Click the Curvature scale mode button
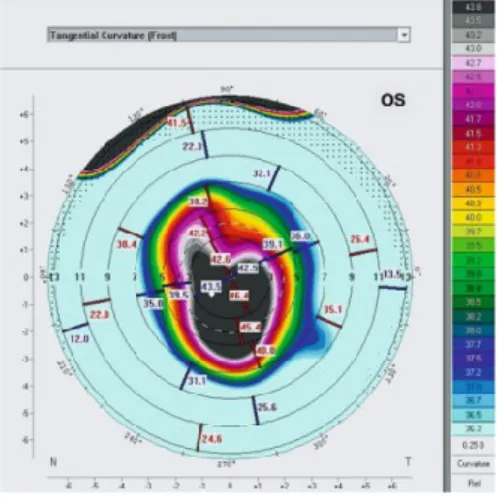 click(473, 464)
